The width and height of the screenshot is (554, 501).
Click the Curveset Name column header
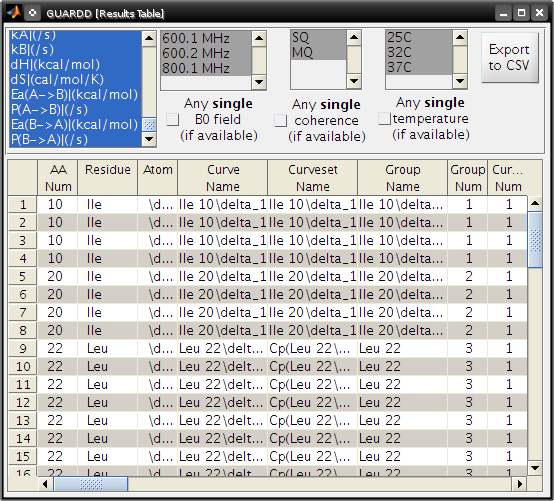313,178
